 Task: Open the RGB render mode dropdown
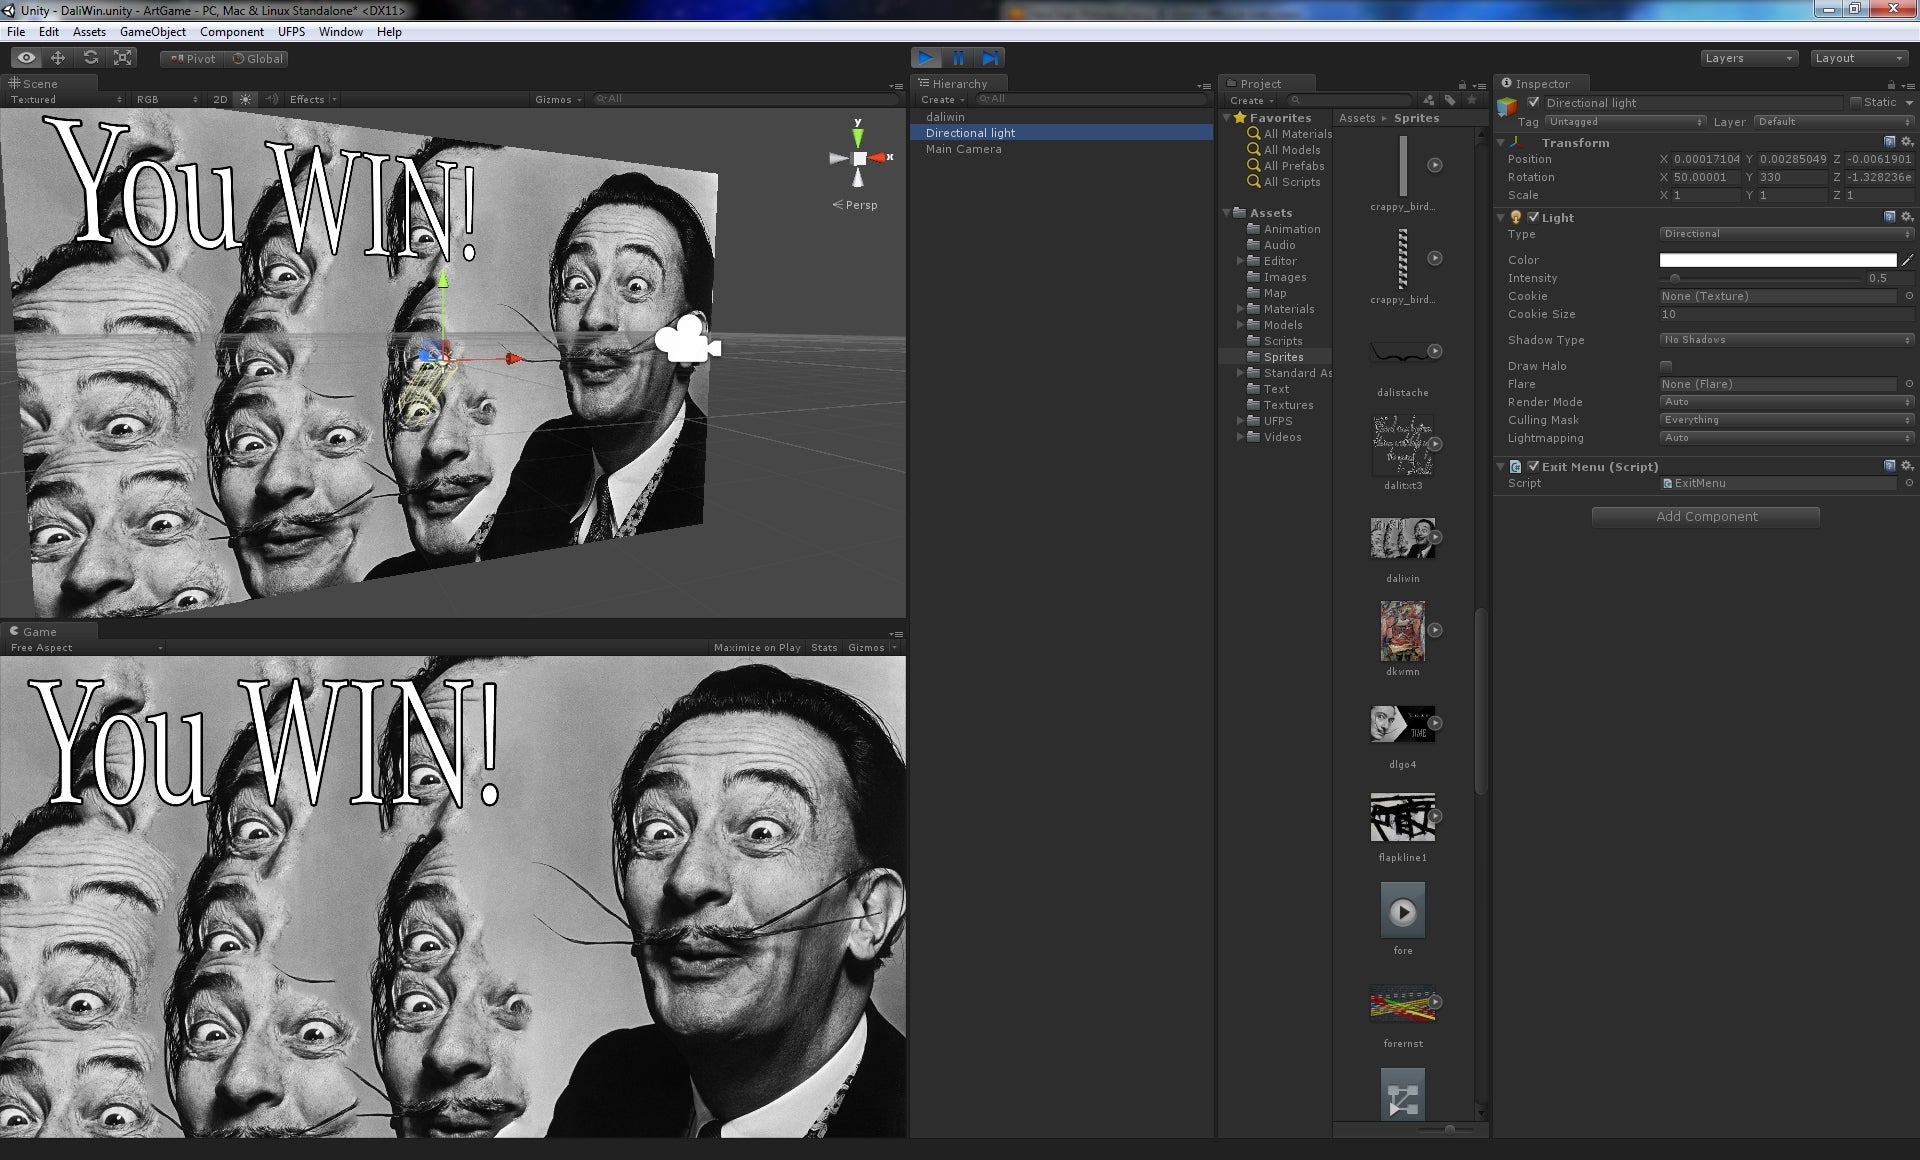[167, 99]
